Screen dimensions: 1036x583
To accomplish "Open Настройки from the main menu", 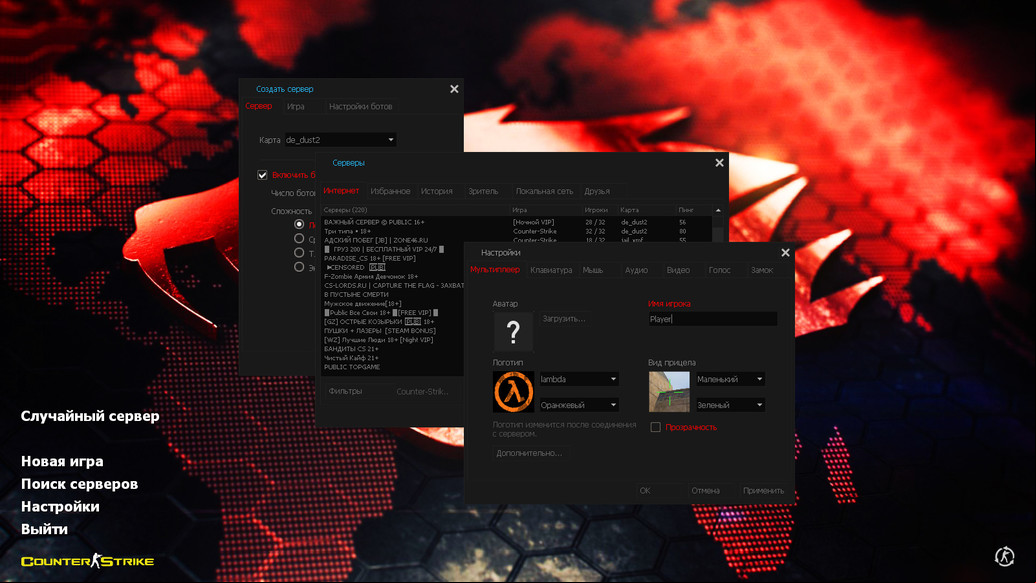I will point(60,506).
